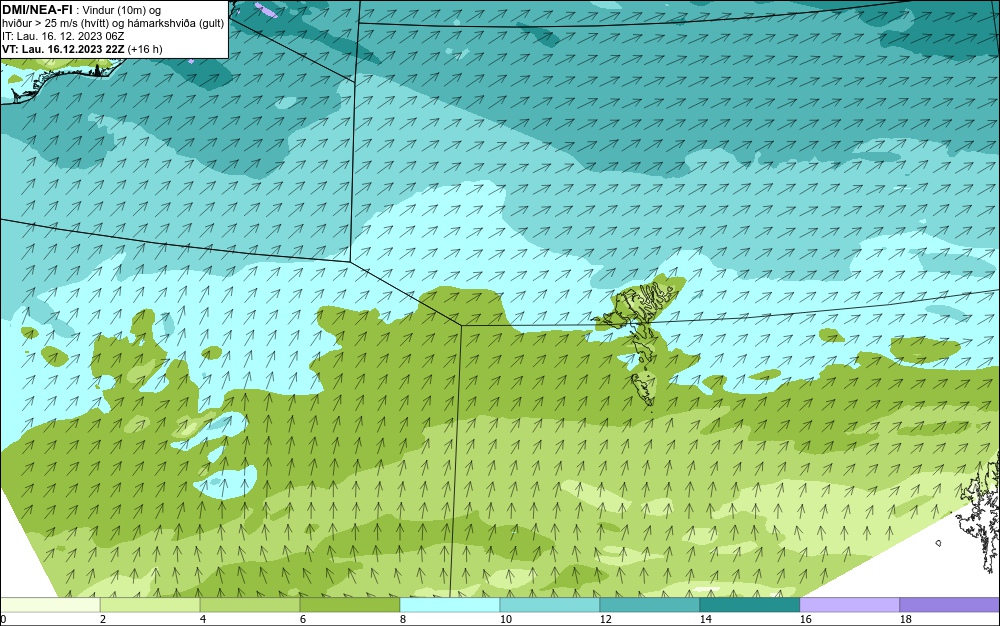Click the 14–16 m/s dark teal swatch

pos(749,605)
